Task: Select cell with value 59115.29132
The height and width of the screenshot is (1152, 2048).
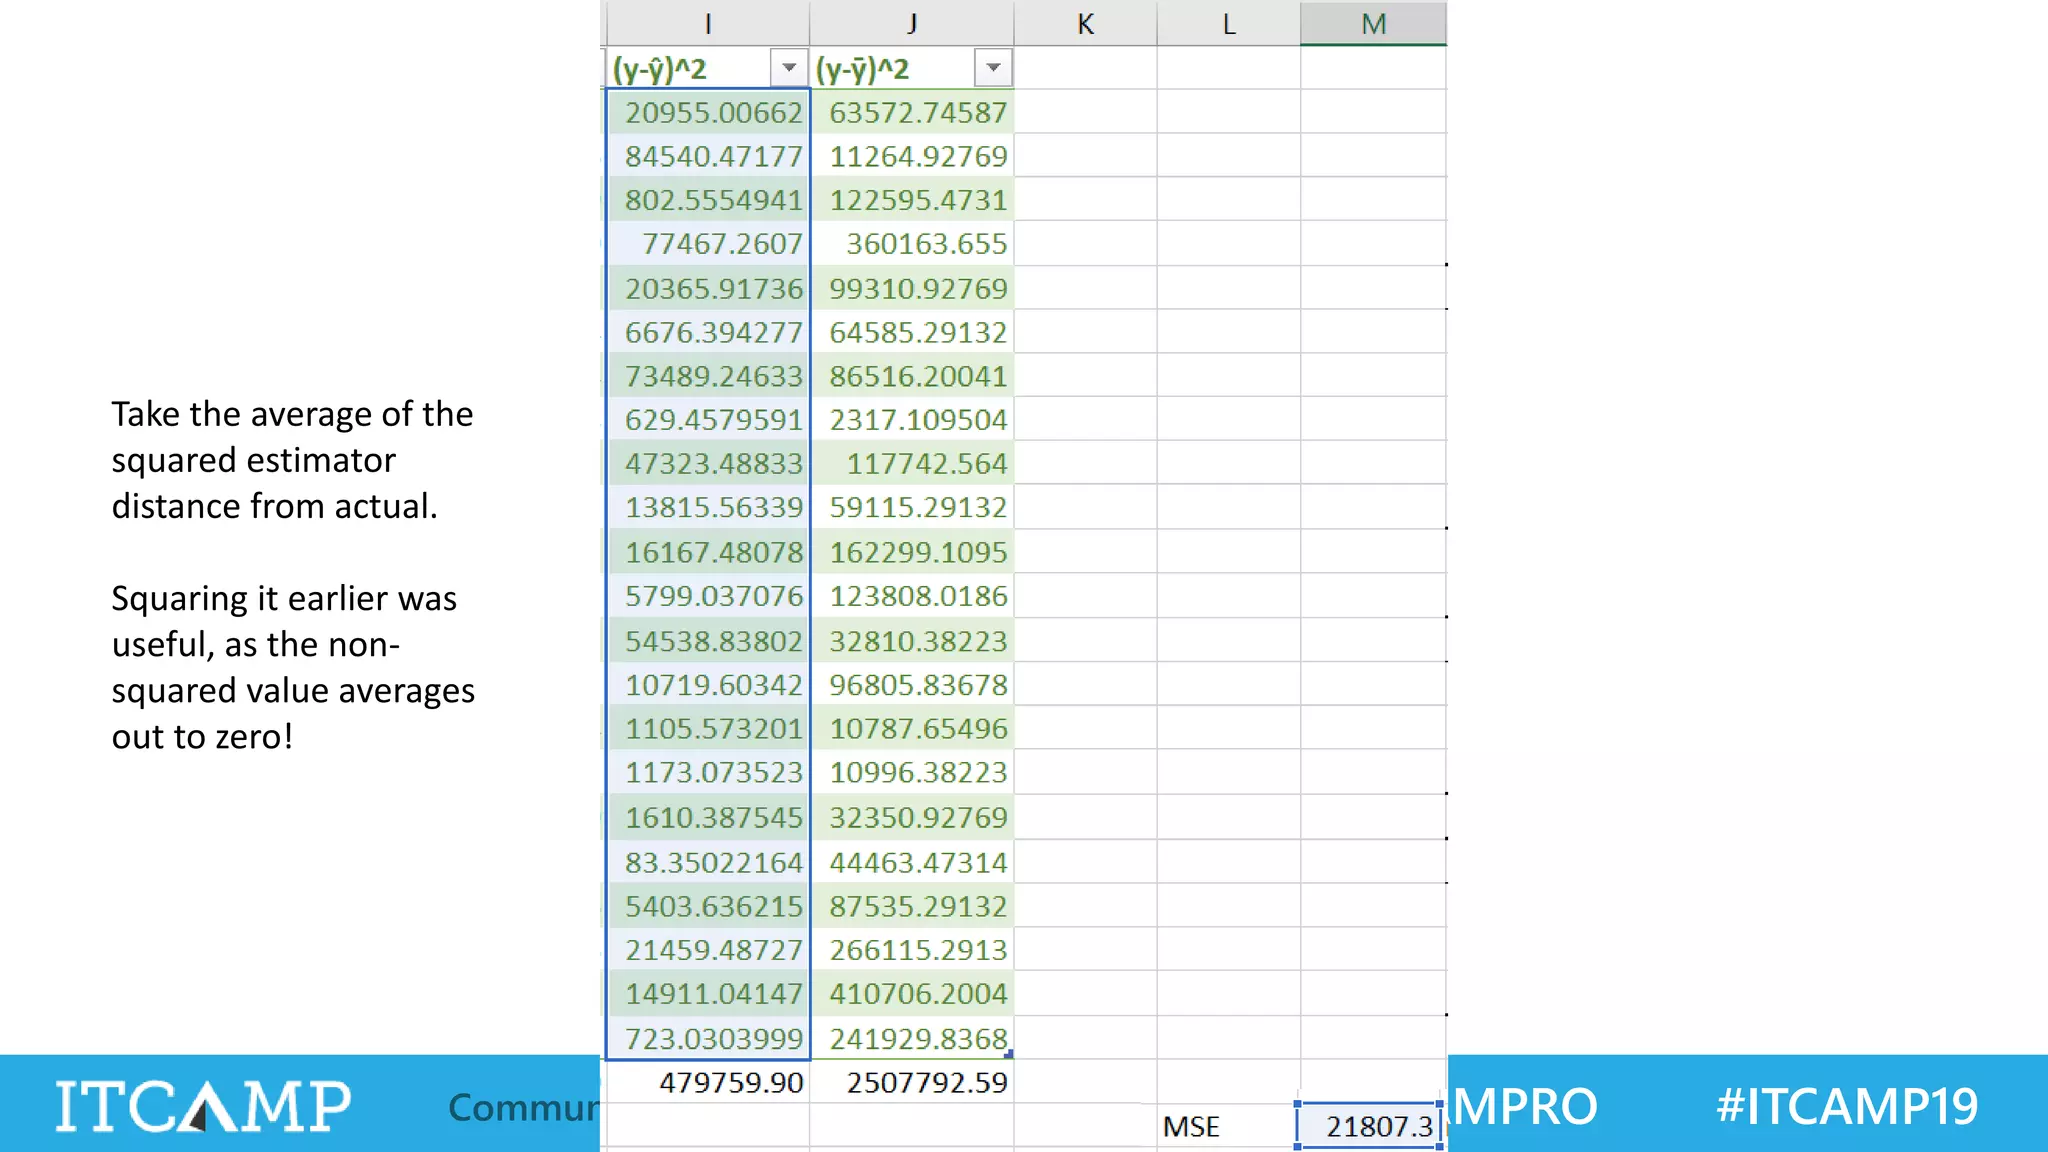Action: pos(912,508)
